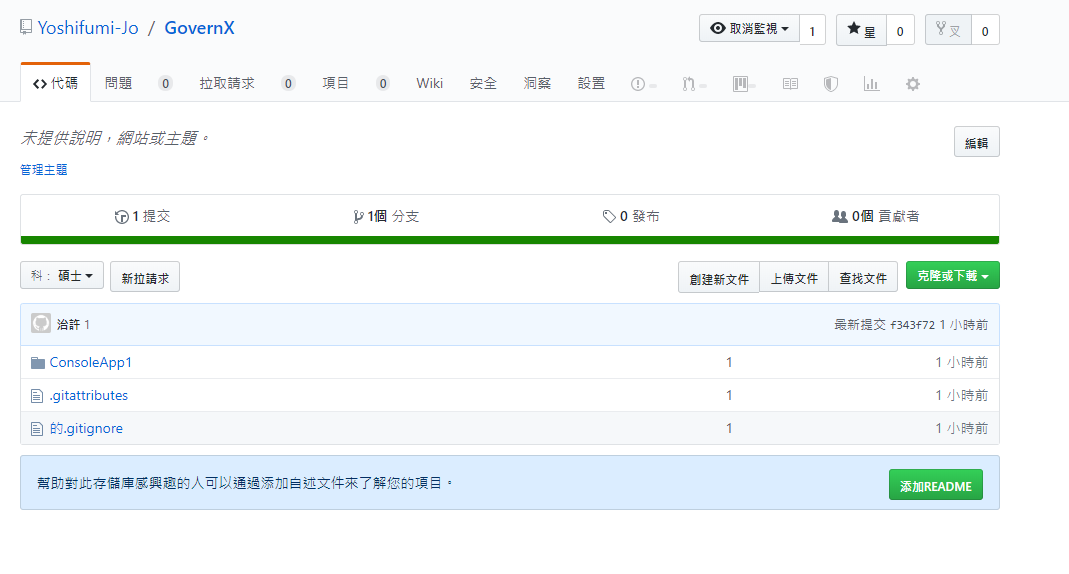
Task: View the 0 發布 releases page
Action: [631, 216]
